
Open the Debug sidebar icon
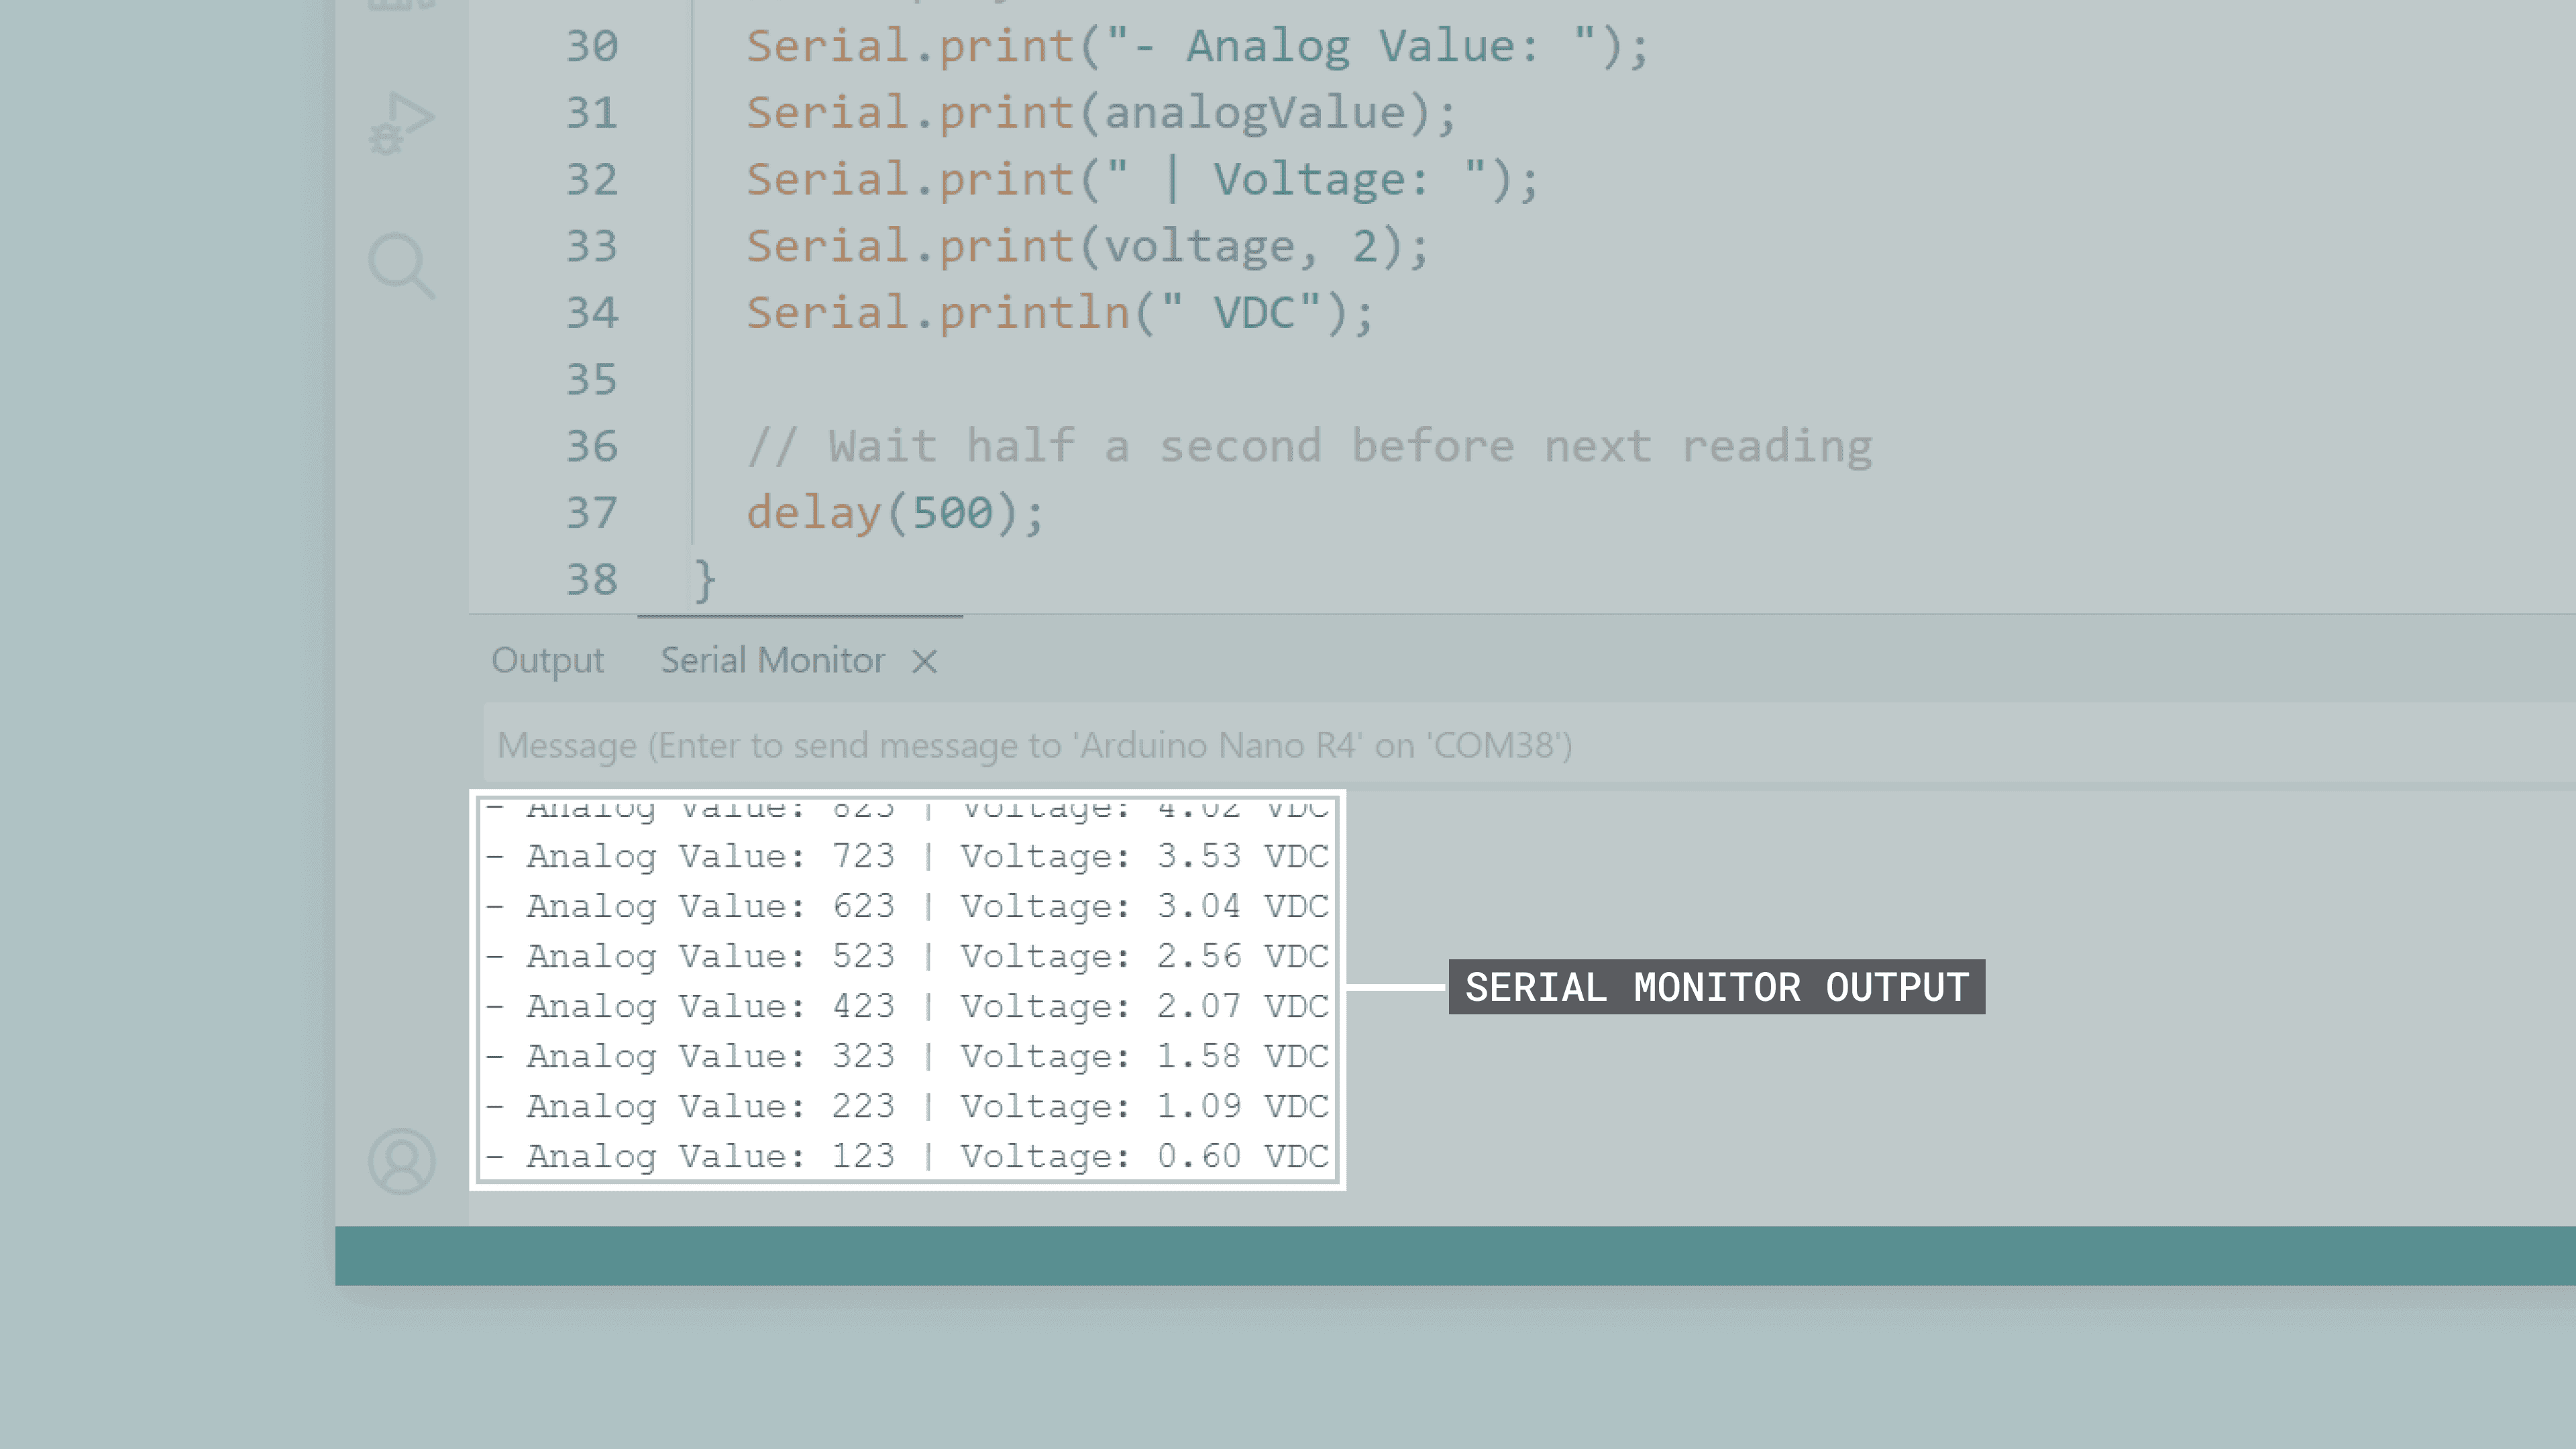(401, 123)
